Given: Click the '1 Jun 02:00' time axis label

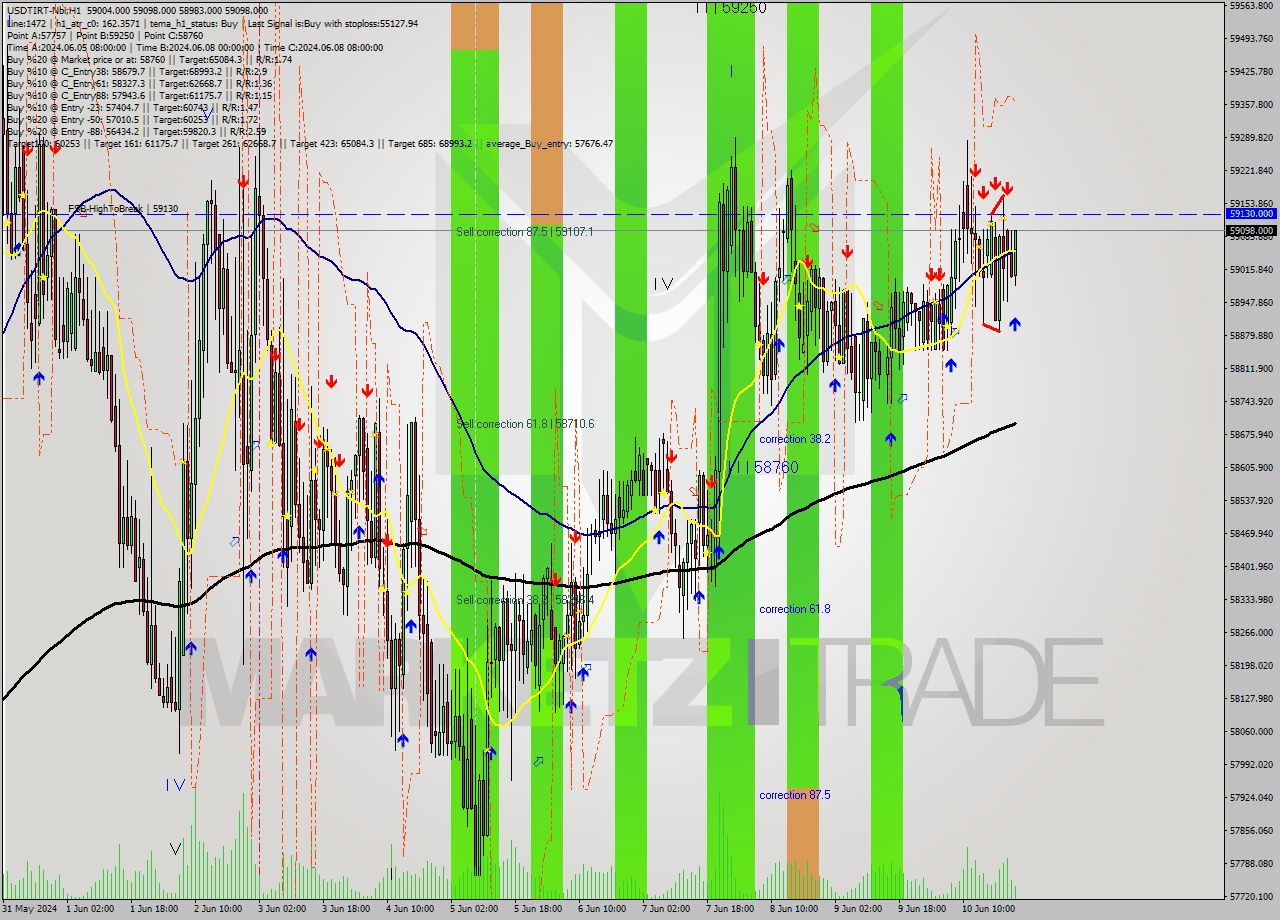Looking at the screenshot, I should click(90, 909).
